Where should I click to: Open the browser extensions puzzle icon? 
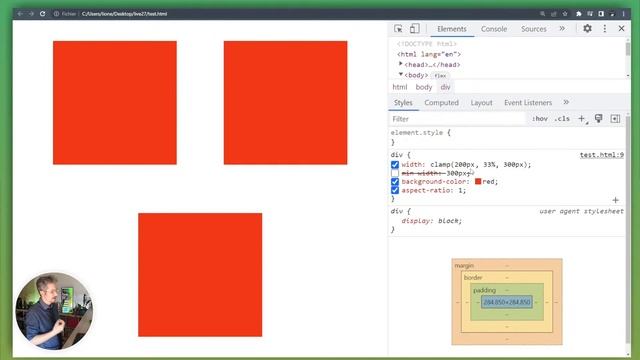pos(578,13)
